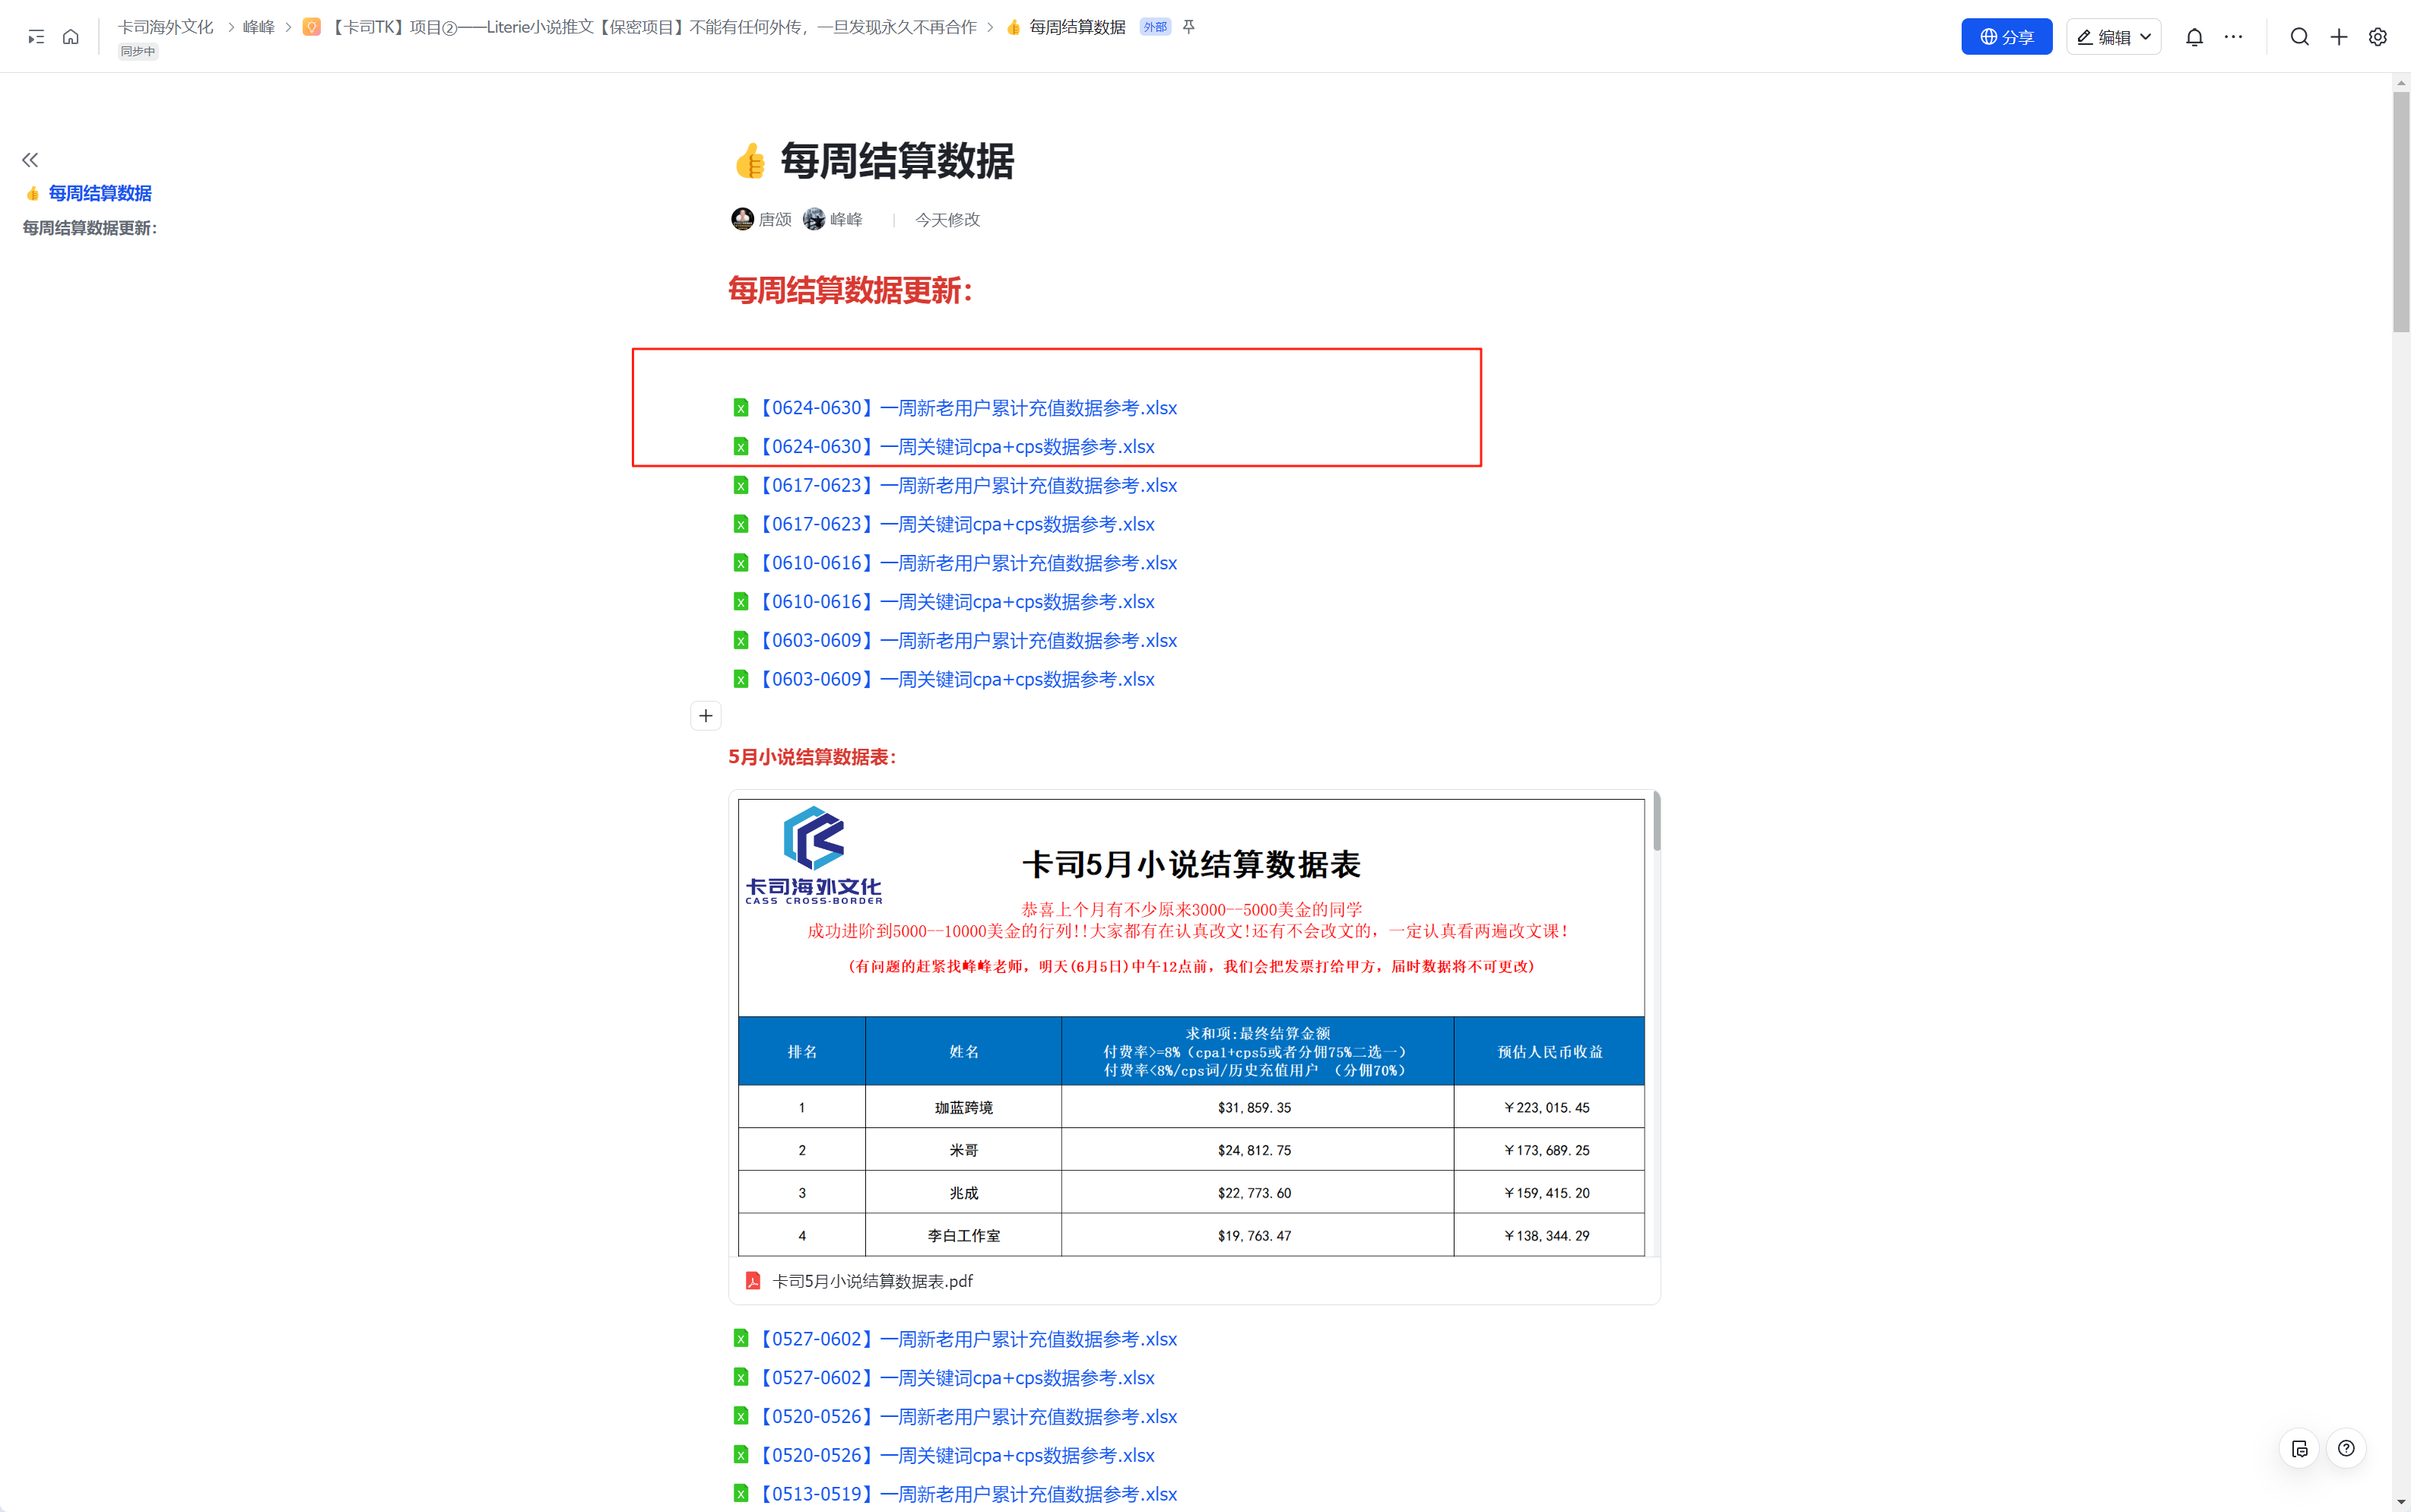Click the PDF preview inner scrollbar
The image size is (2411, 1512).
(1656, 822)
